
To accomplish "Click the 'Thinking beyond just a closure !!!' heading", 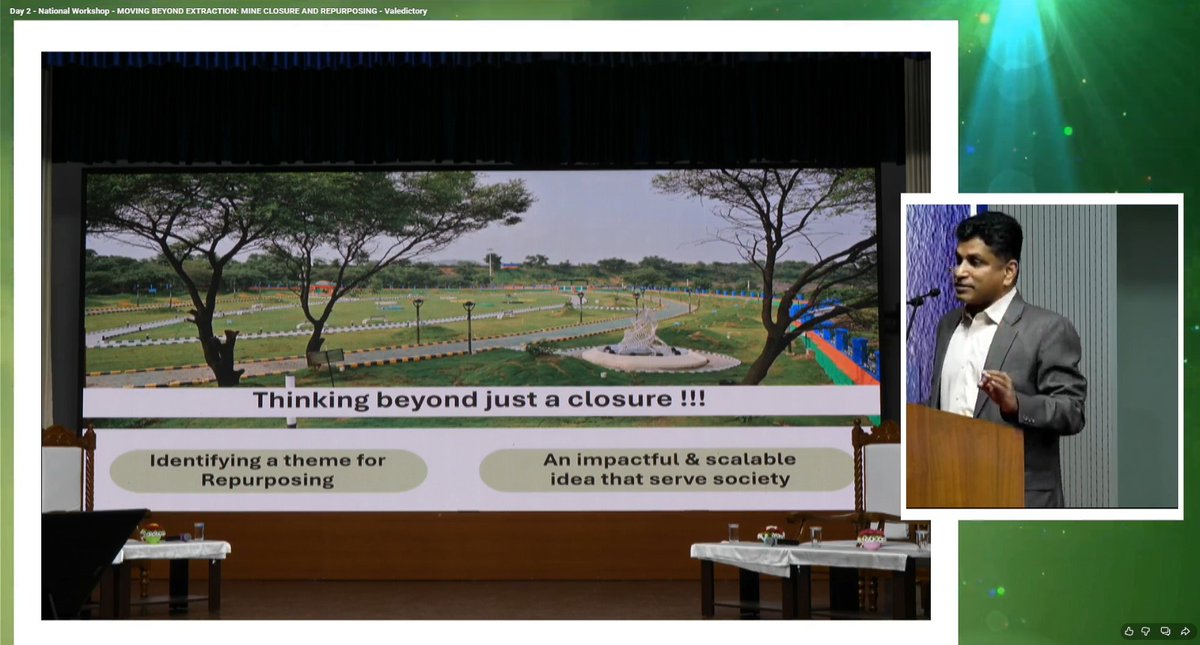I will coord(478,401).
